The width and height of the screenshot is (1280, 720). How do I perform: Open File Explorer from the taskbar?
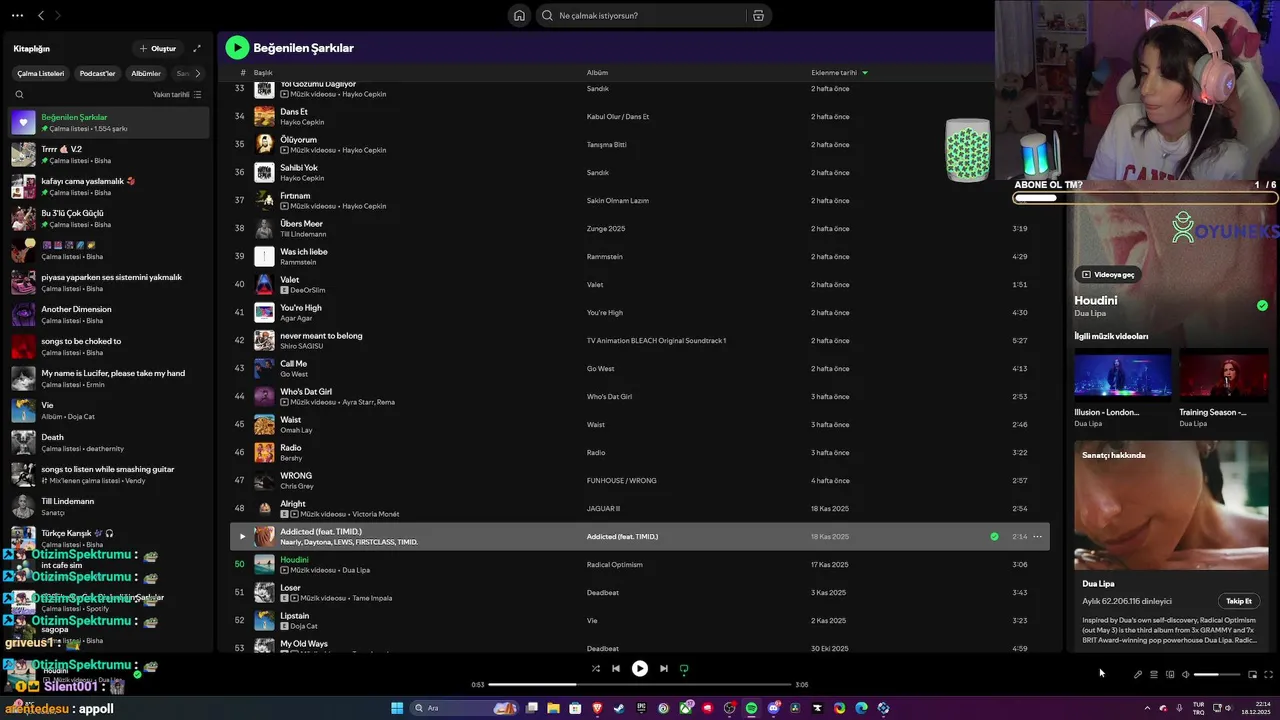coord(553,708)
